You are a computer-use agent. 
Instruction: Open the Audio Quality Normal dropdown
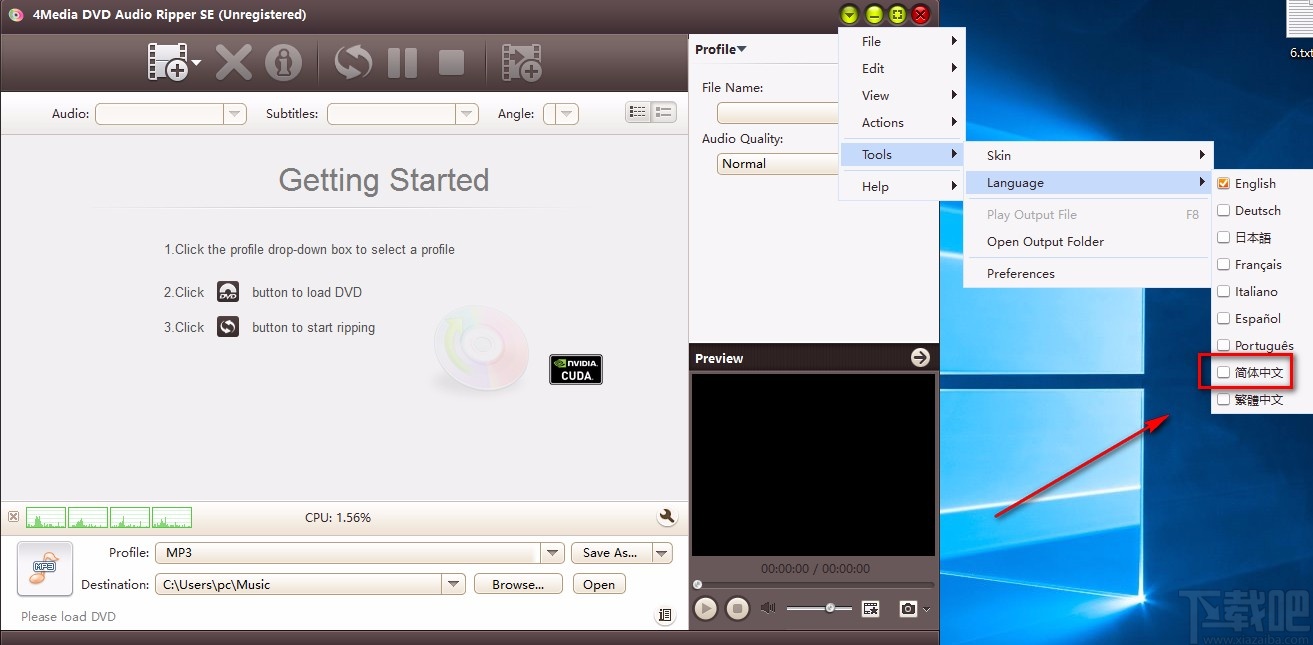point(778,164)
